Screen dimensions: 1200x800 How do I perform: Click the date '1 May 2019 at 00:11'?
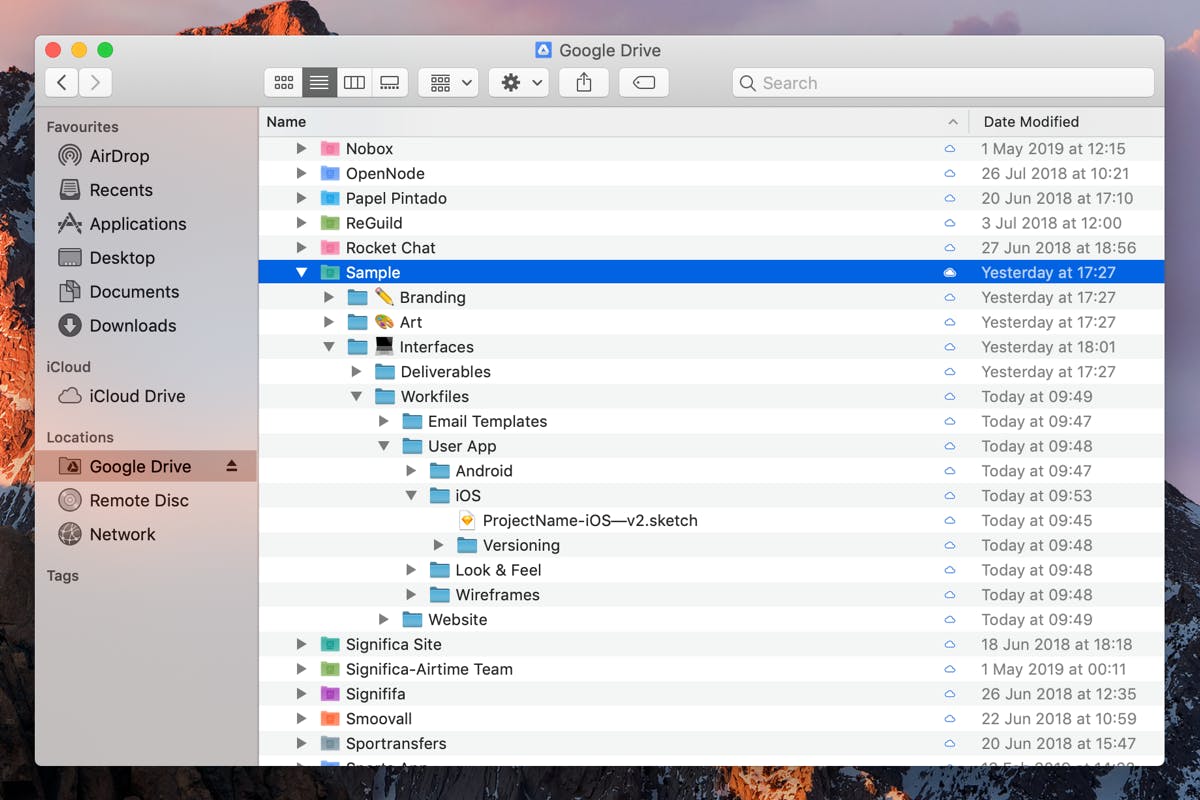[1054, 669]
